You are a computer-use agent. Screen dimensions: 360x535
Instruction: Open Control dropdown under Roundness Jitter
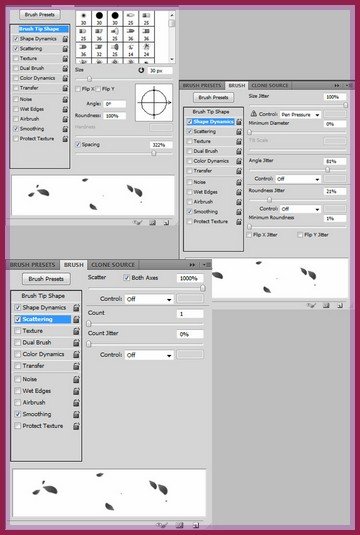(300, 209)
